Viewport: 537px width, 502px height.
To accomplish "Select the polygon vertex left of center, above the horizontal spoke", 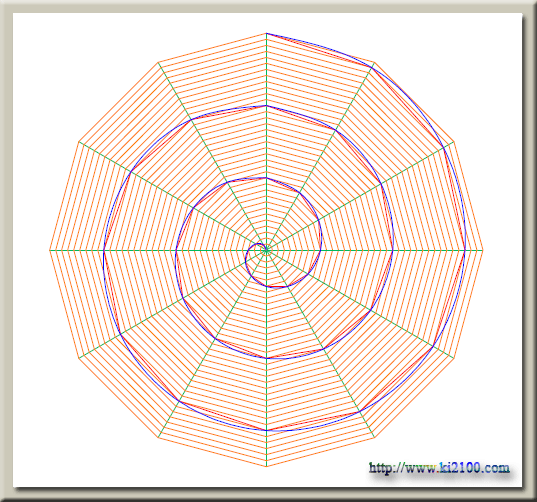I will (79, 142).
